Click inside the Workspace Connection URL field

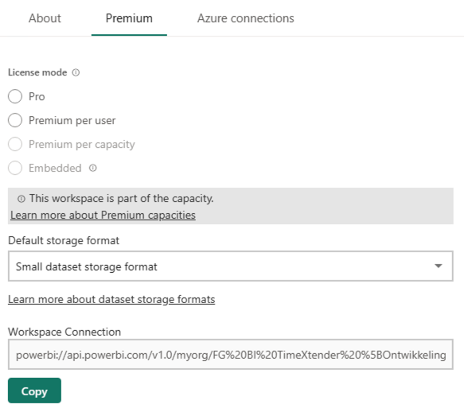pos(230,354)
